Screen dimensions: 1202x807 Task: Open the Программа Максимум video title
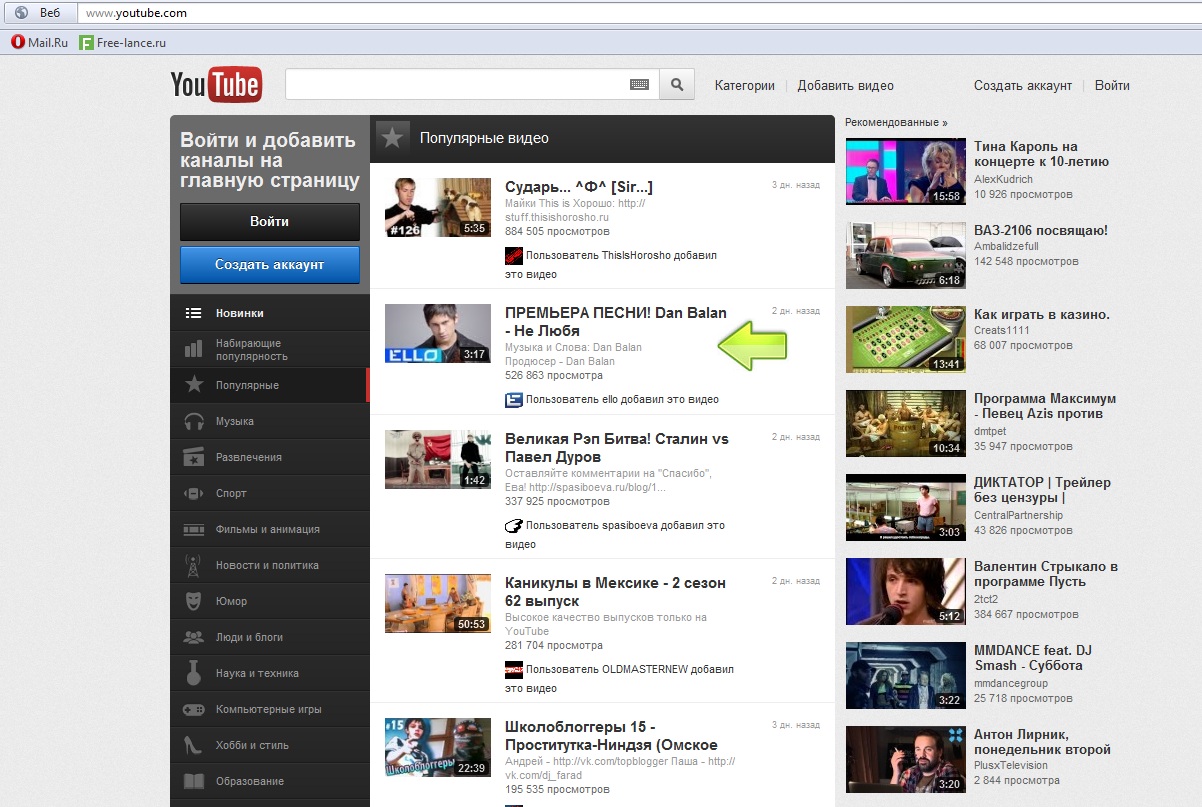pos(1045,406)
